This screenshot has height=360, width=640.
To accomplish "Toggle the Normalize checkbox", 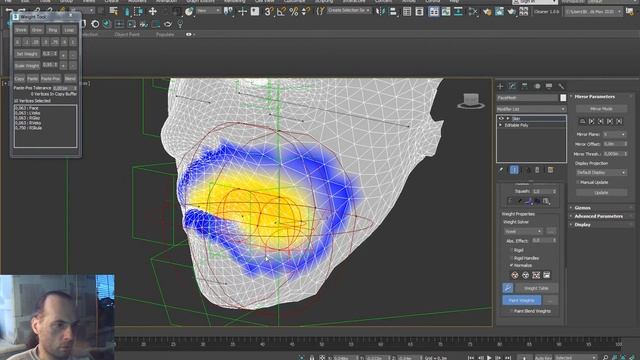I will click(x=511, y=265).
